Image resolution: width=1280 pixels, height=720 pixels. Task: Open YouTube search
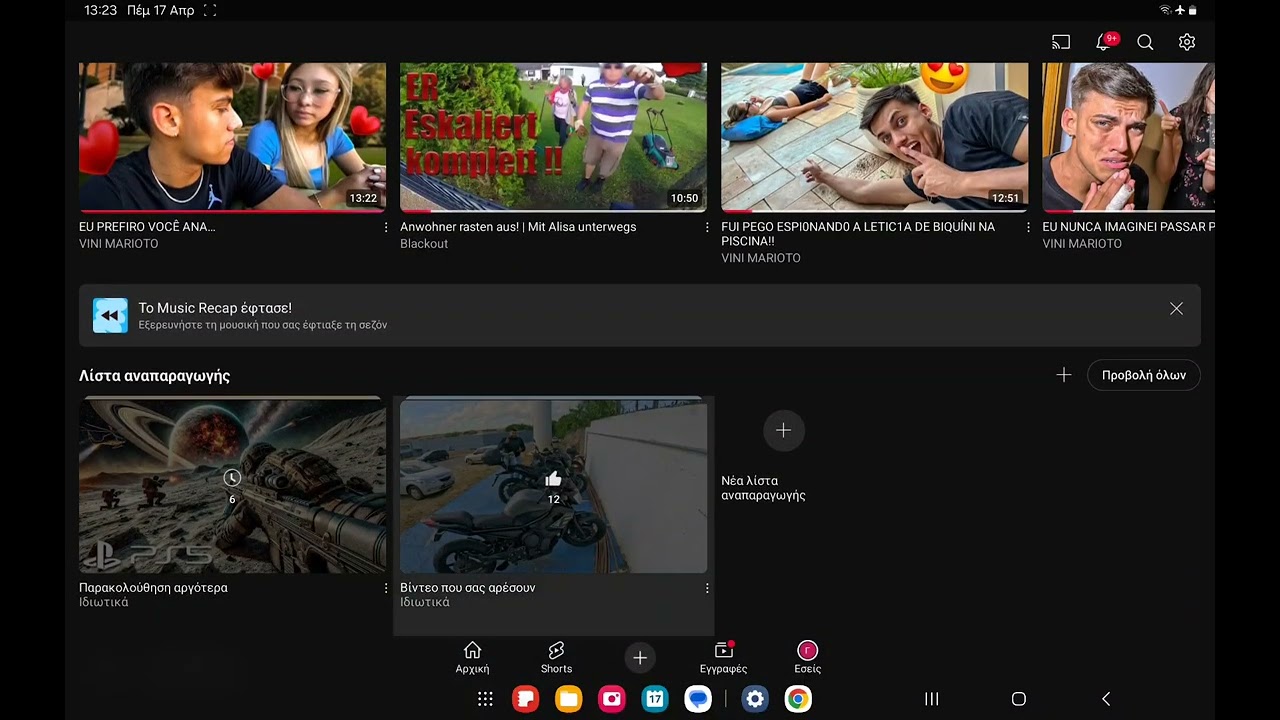[x=1145, y=42]
